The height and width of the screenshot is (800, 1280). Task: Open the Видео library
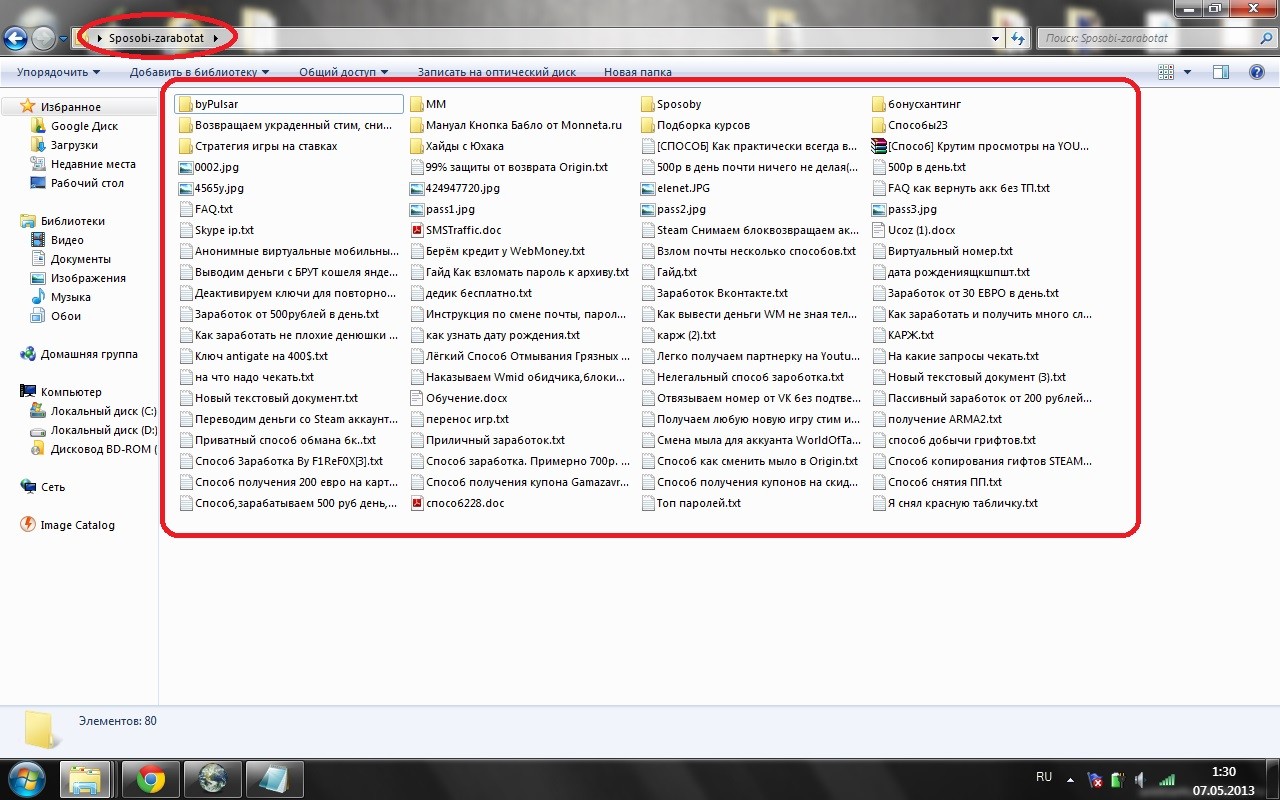(x=57, y=240)
